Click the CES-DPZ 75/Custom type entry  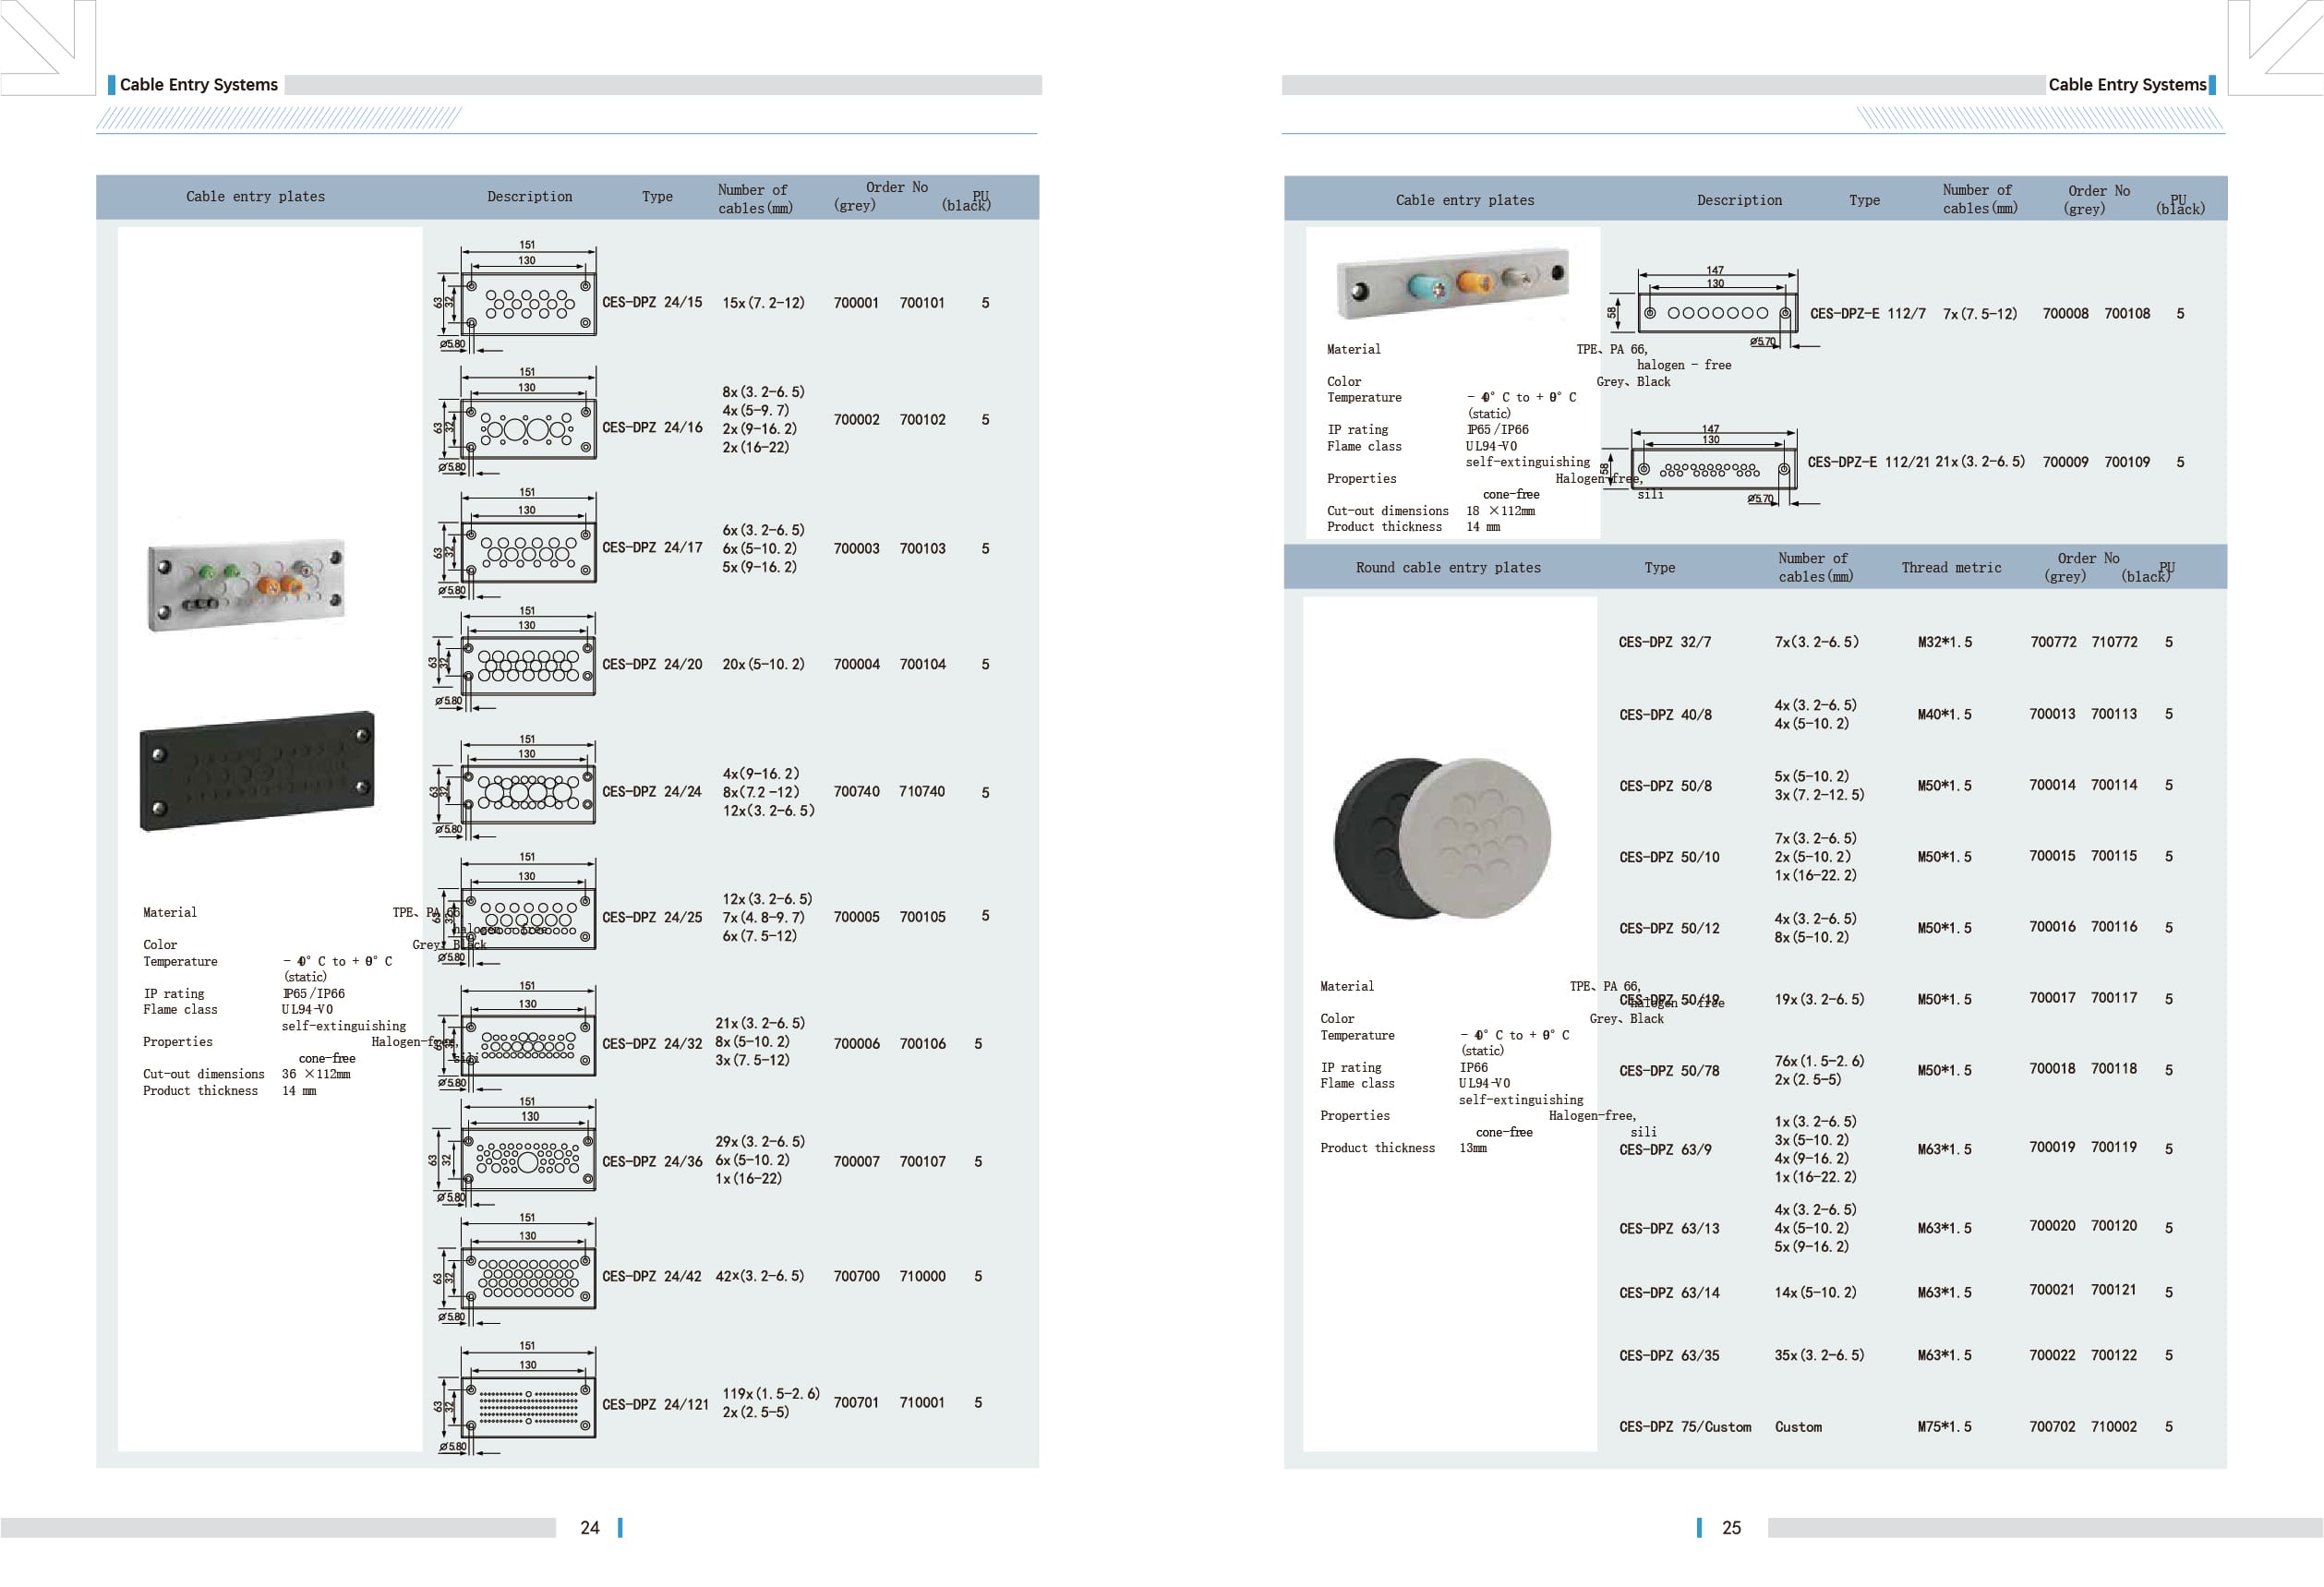click(1685, 1427)
